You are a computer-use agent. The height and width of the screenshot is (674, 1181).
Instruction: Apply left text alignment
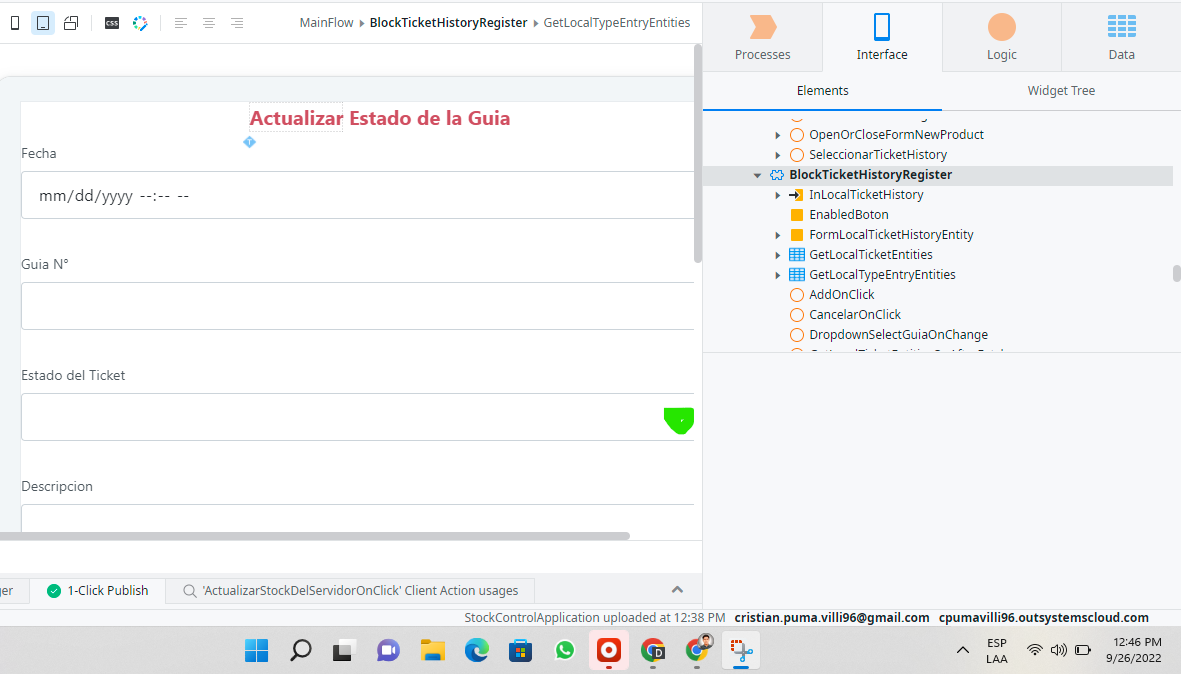(179, 22)
